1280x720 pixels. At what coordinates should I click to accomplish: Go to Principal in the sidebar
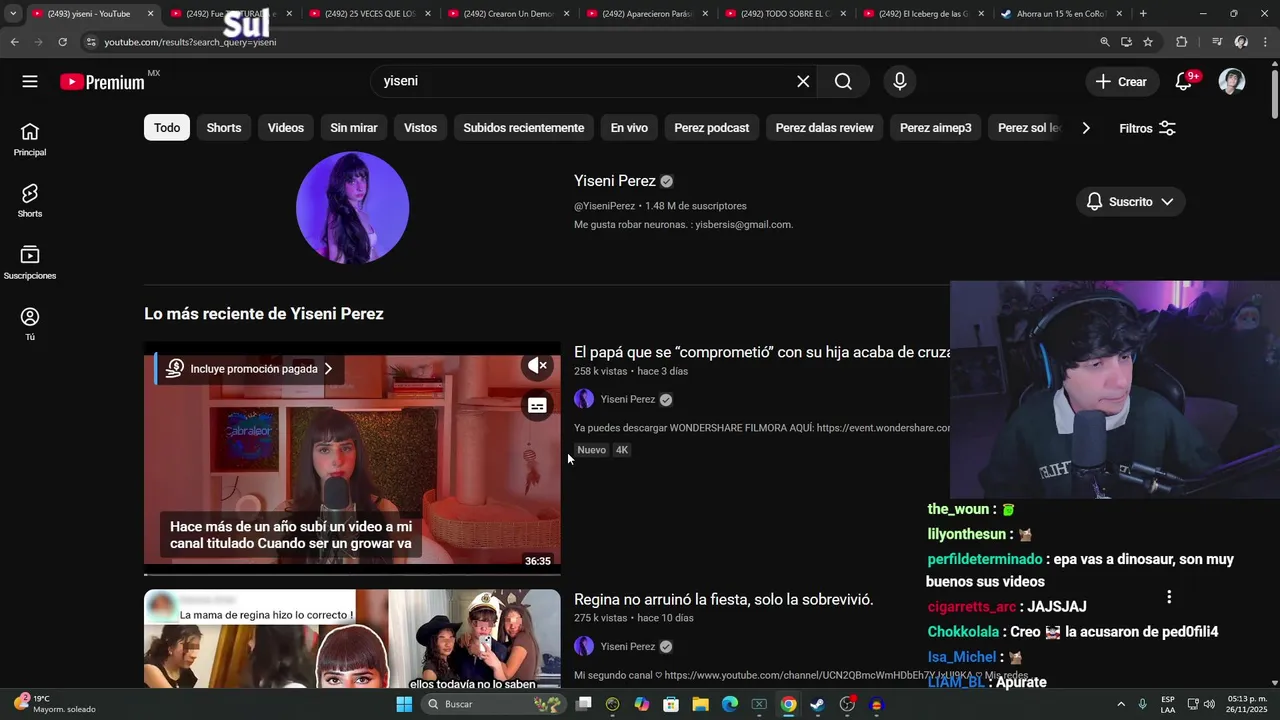tap(30, 139)
